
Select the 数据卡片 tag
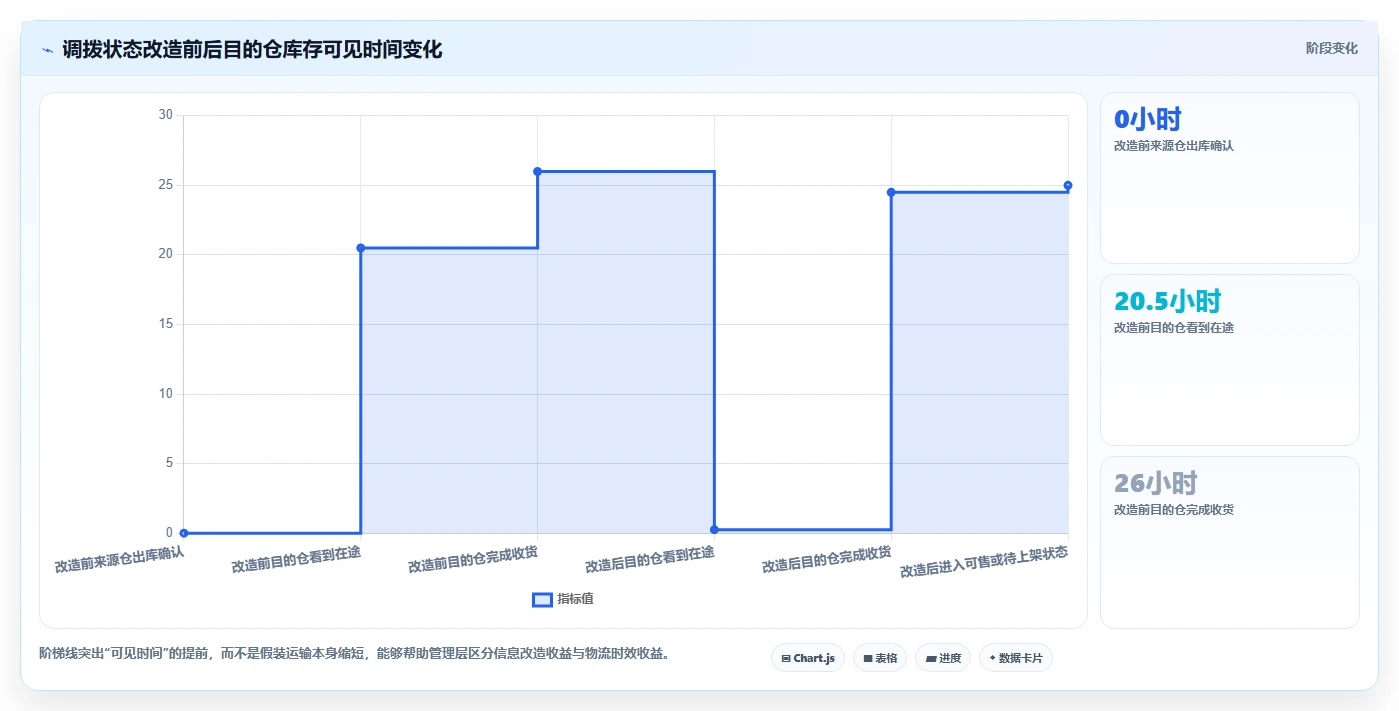coord(1016,658)
